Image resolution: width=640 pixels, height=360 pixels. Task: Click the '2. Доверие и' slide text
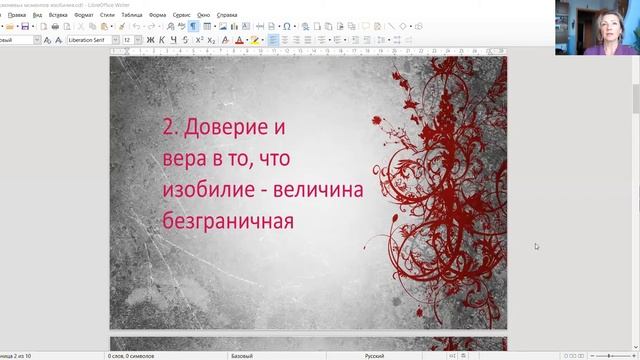[224, 127]
